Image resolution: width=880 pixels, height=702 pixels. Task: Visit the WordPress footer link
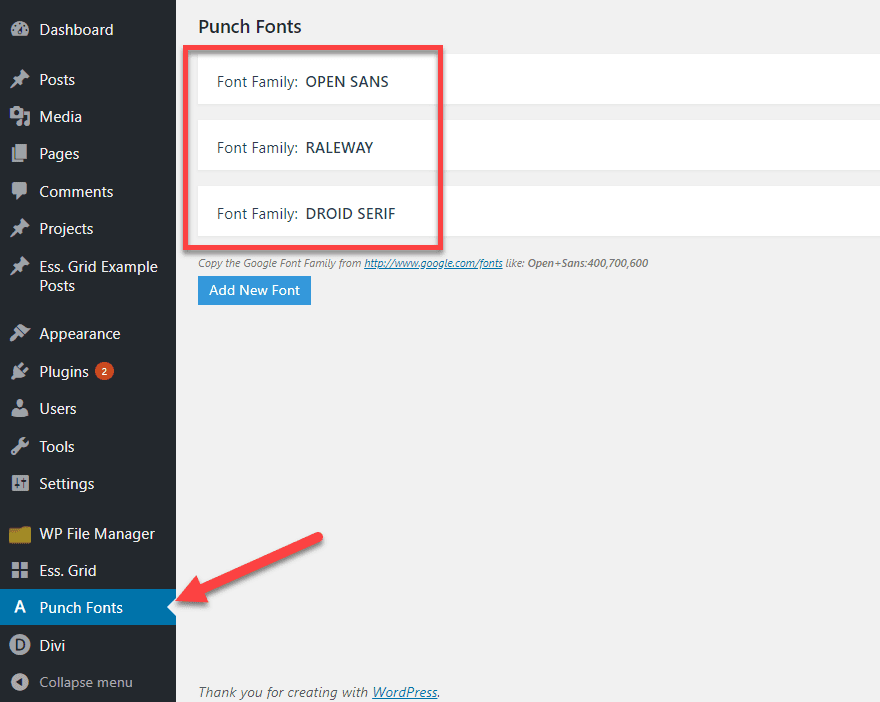click(x=405, y=692)
